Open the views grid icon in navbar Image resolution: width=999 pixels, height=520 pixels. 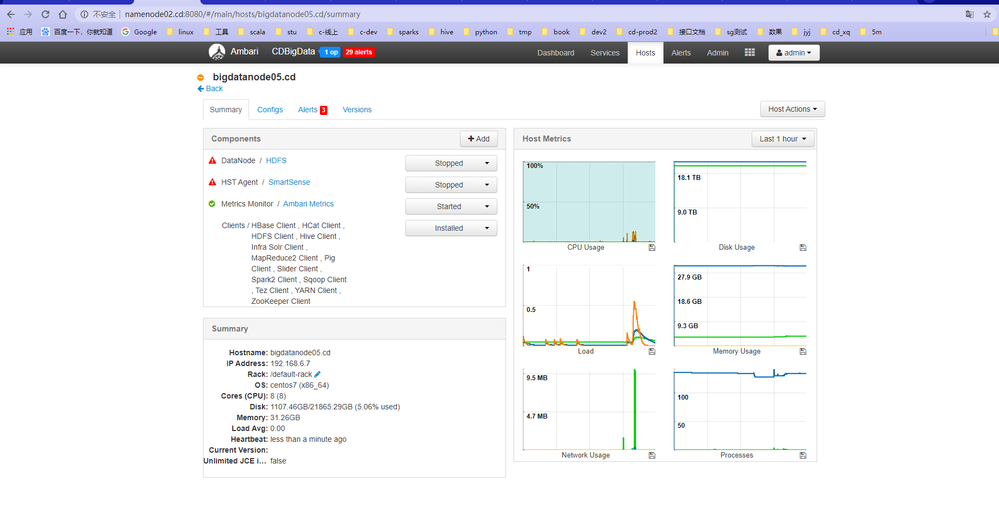click(750, 52)
